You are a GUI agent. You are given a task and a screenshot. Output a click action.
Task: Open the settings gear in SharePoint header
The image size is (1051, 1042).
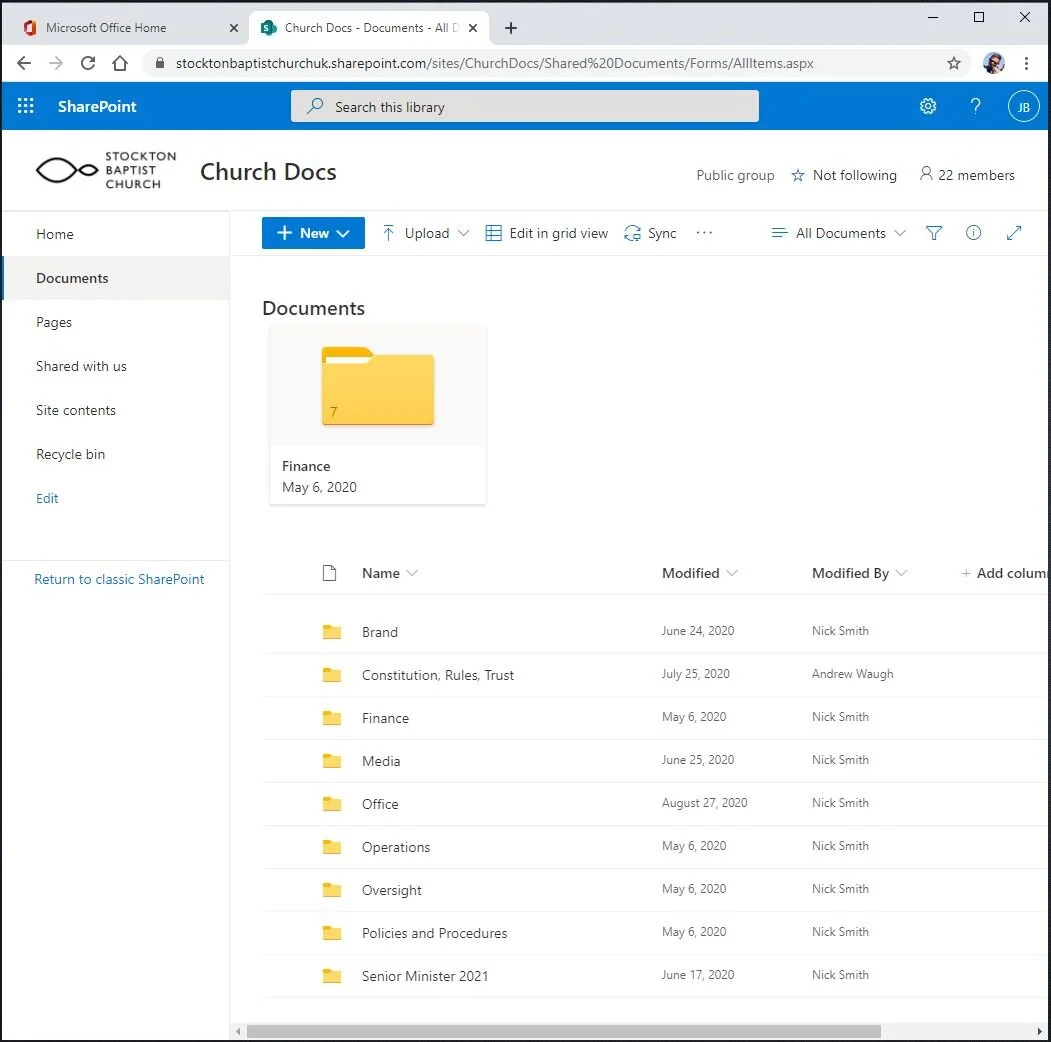coord(928,106)
